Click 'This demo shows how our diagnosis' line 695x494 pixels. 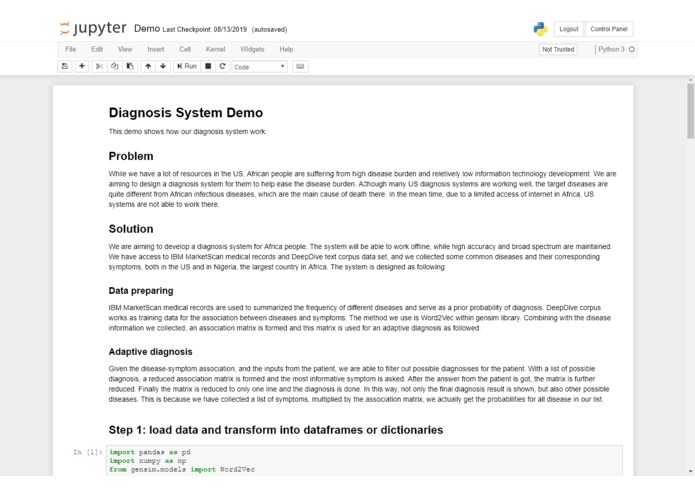pyautogui.click(x=187, y=132)
